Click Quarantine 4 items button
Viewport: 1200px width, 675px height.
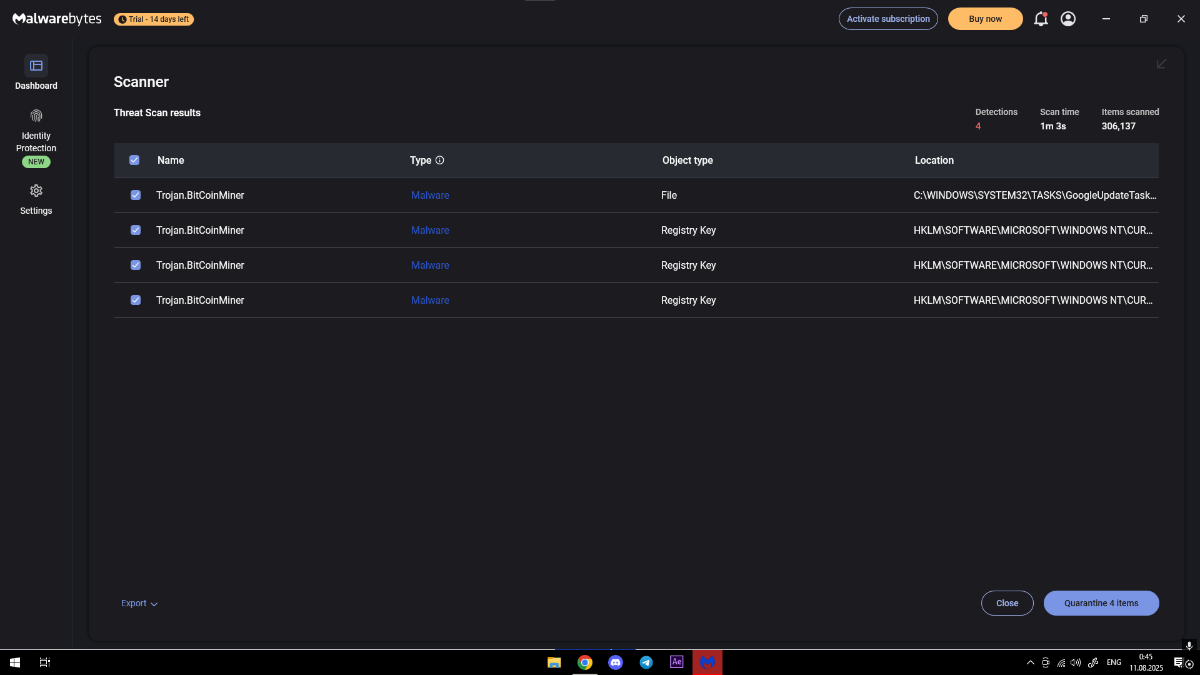(1101, 603)
